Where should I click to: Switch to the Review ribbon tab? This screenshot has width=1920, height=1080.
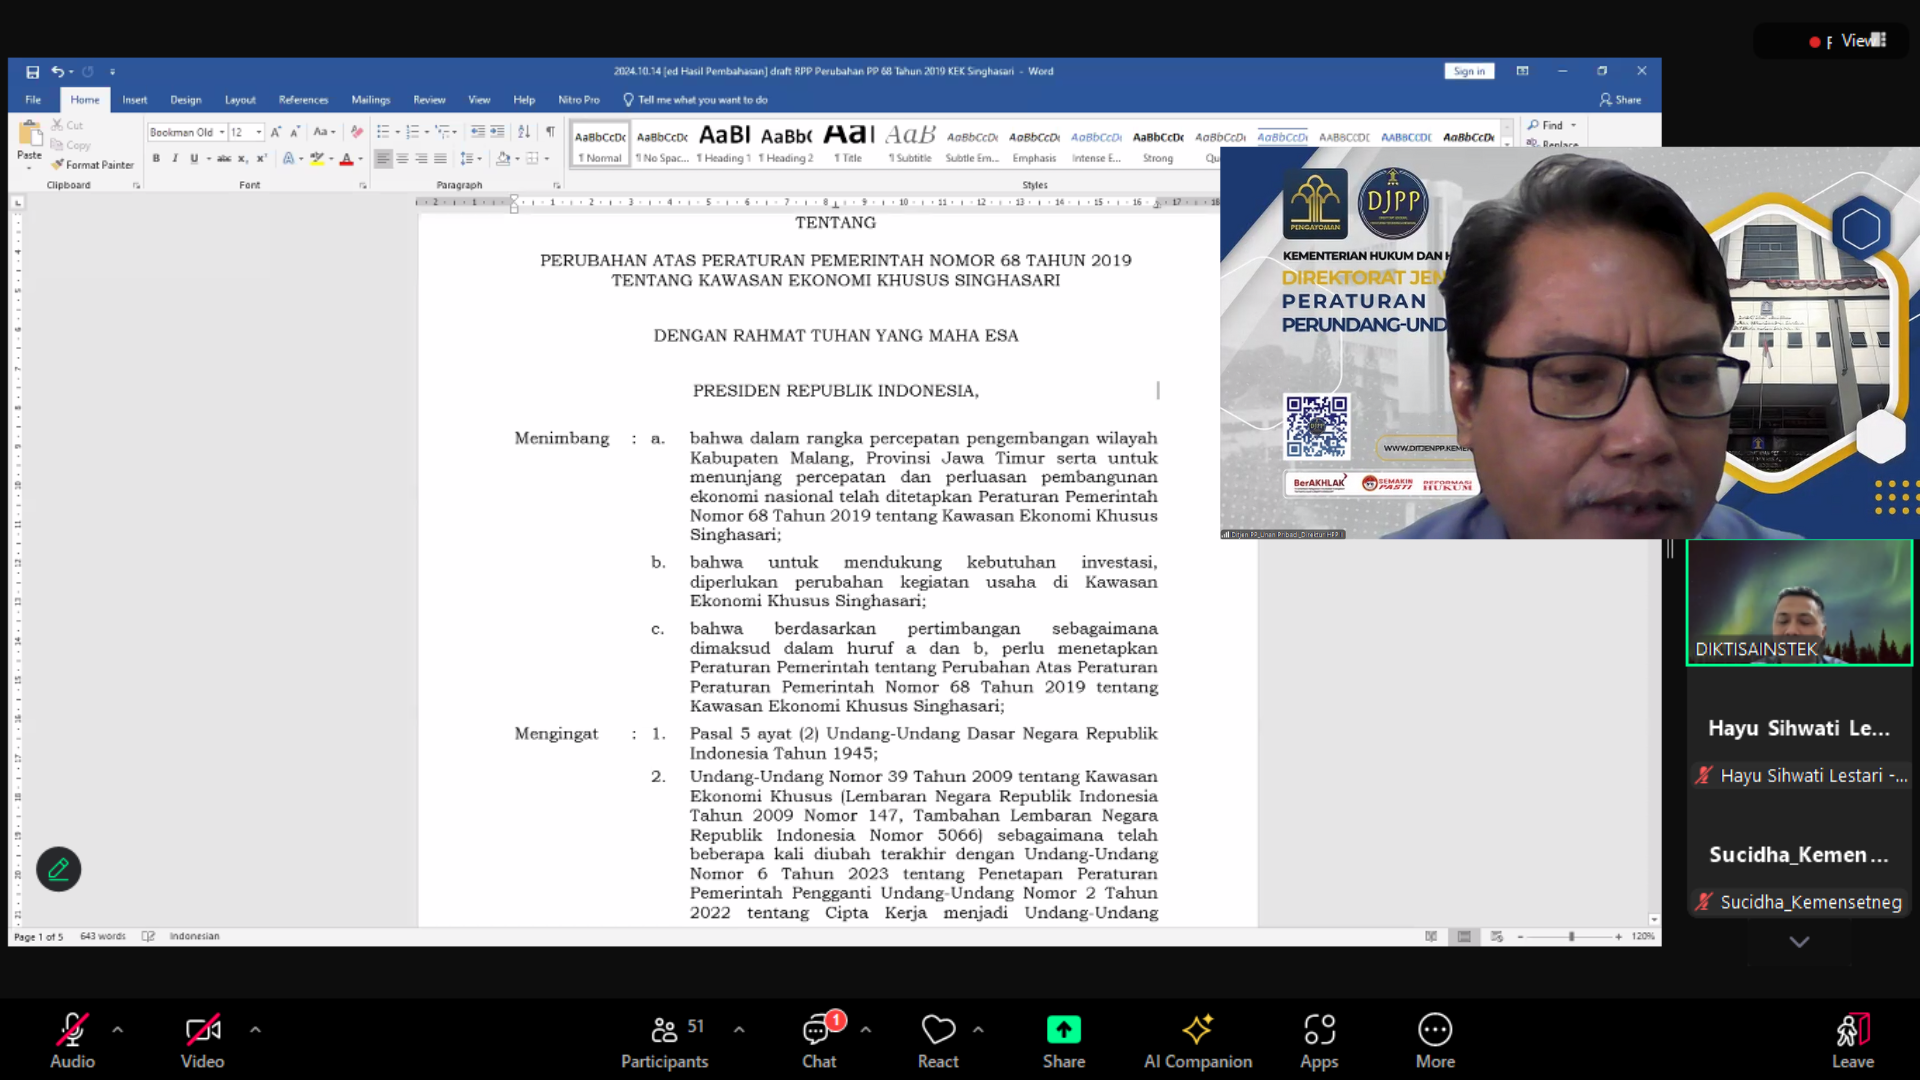pyautogui.click(x=429, y=100)
